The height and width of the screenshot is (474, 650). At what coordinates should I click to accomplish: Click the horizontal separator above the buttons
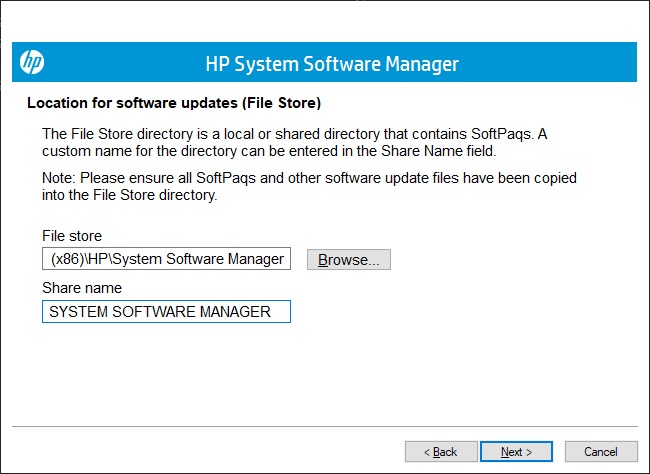tap(324, 427)
